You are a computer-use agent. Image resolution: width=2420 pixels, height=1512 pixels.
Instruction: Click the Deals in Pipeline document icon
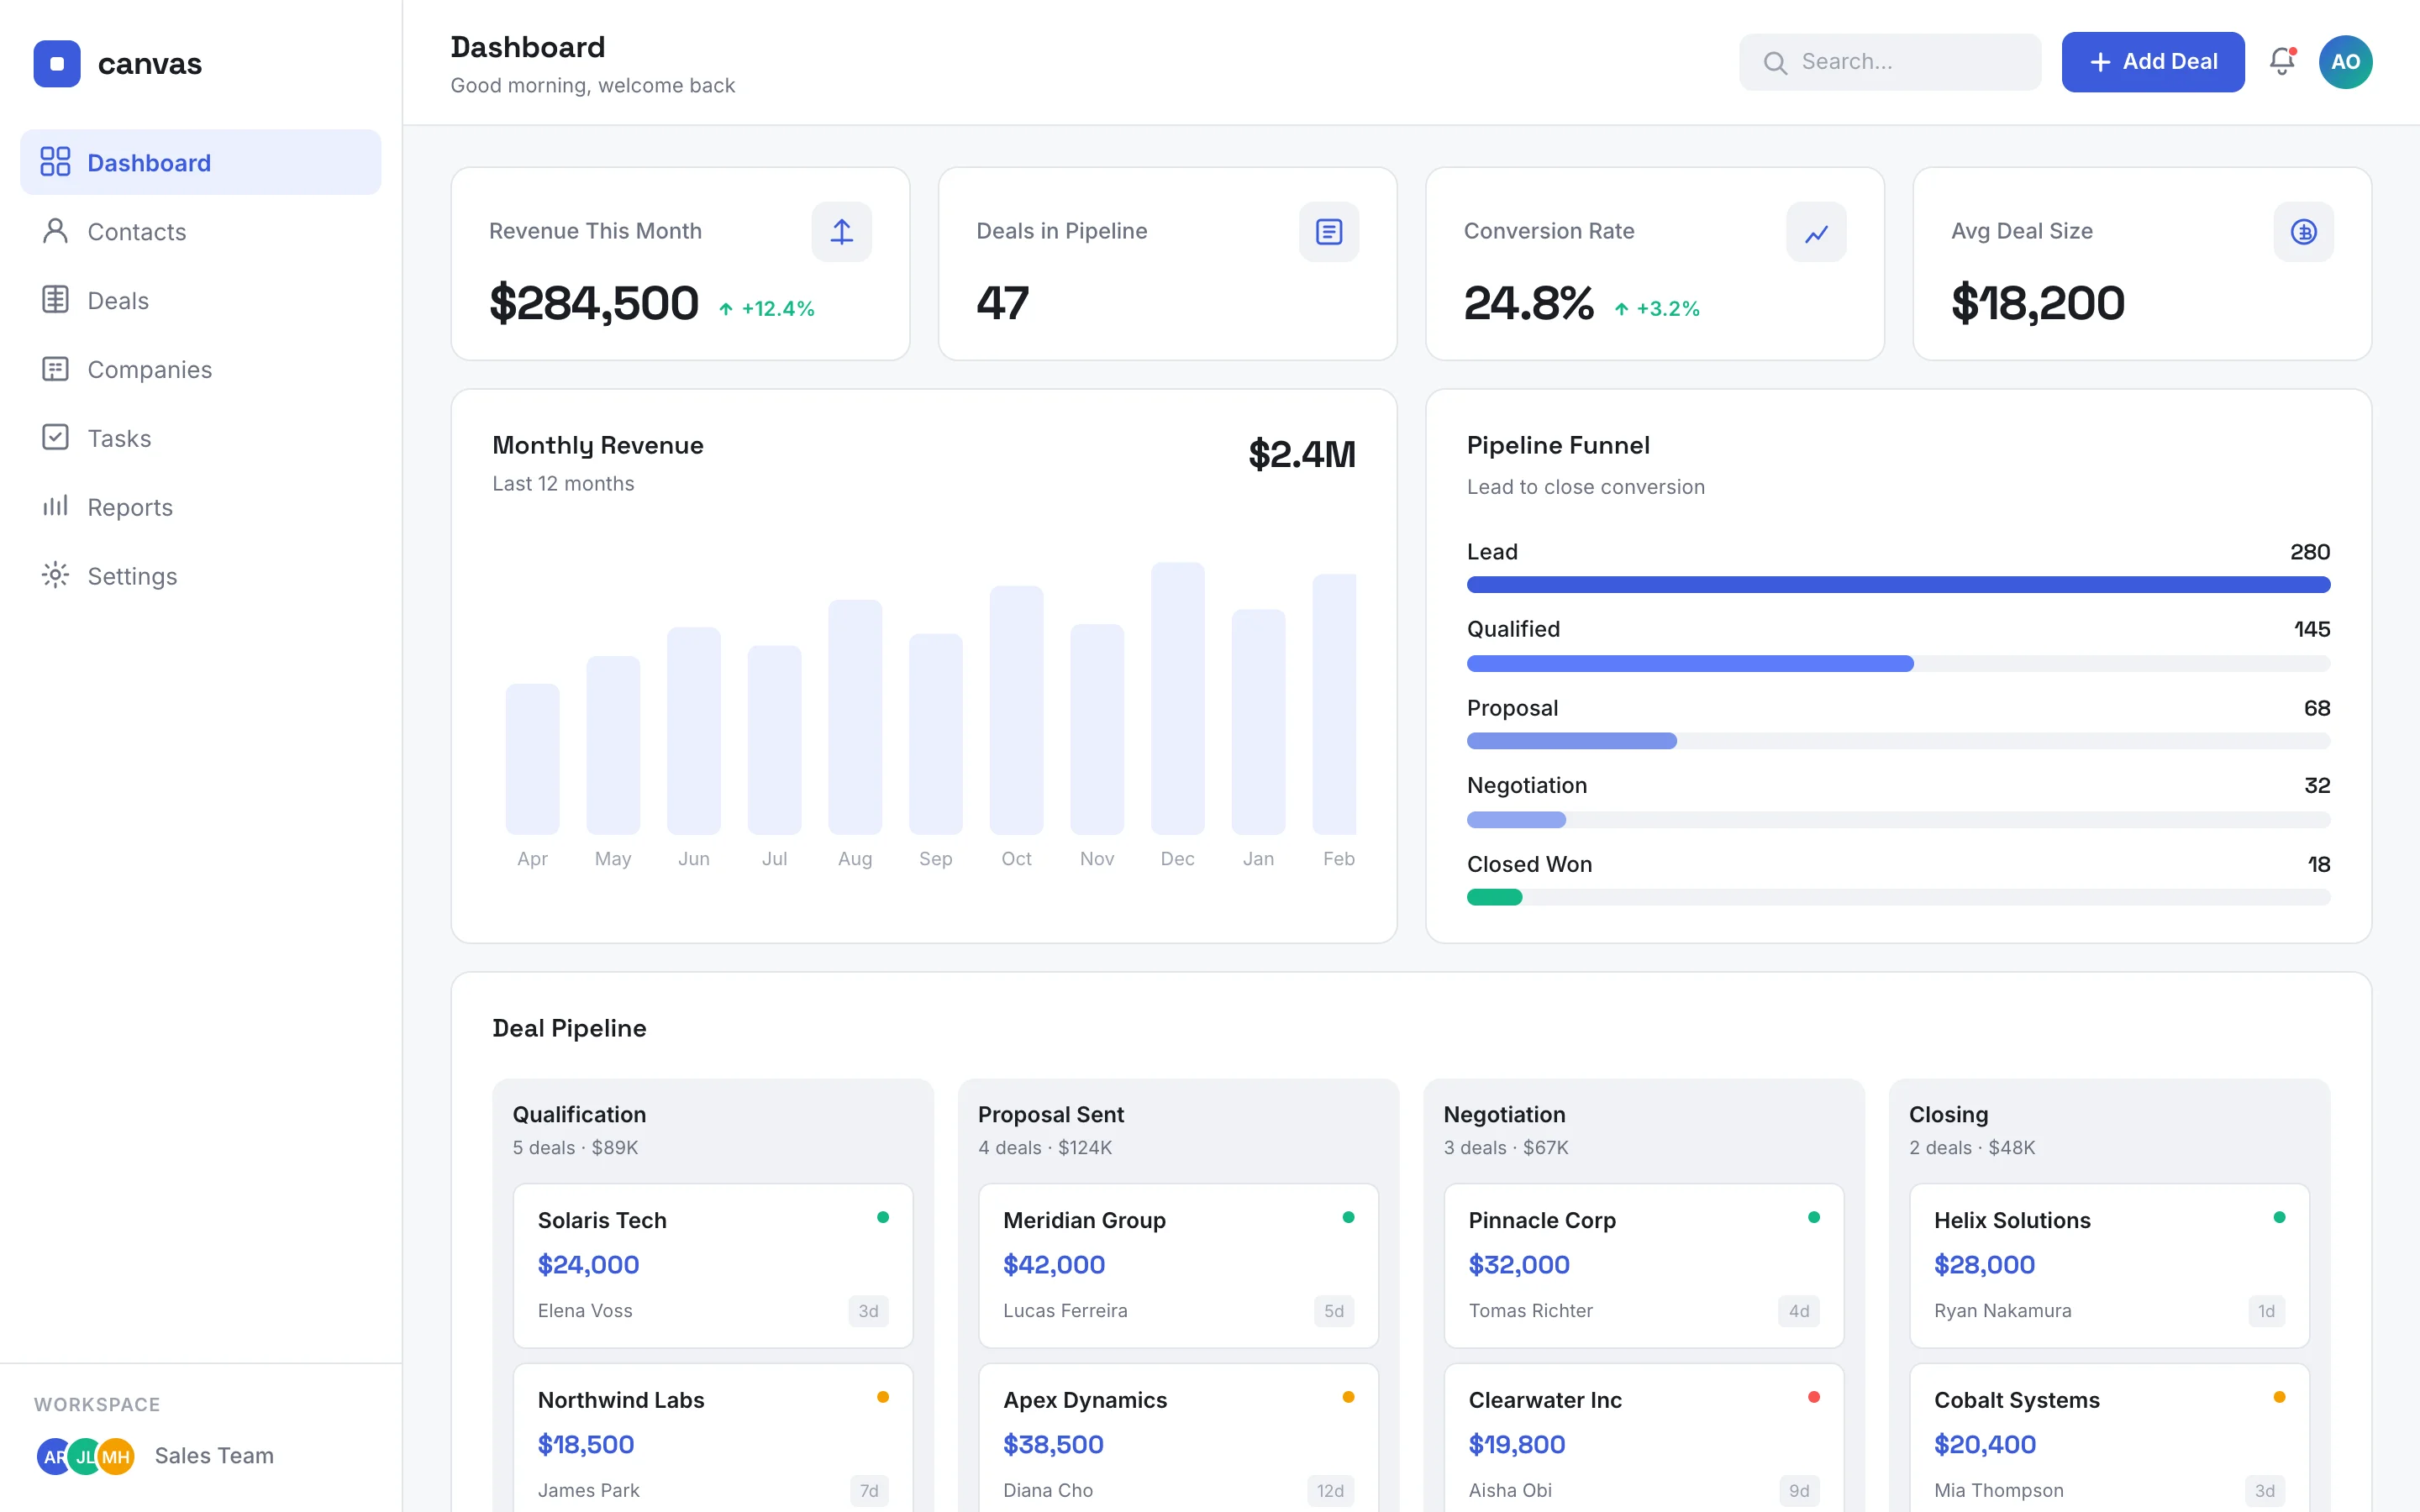(x=1329, y=232)
